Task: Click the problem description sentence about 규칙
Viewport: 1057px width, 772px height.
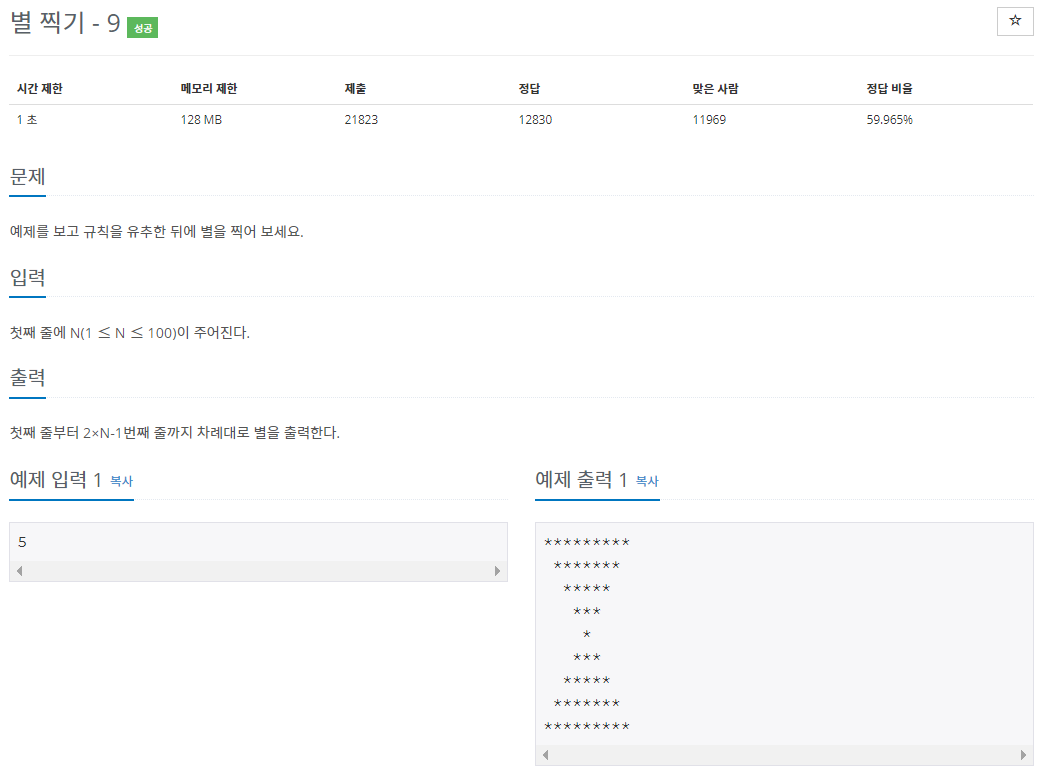Action: tap(156, 232)
